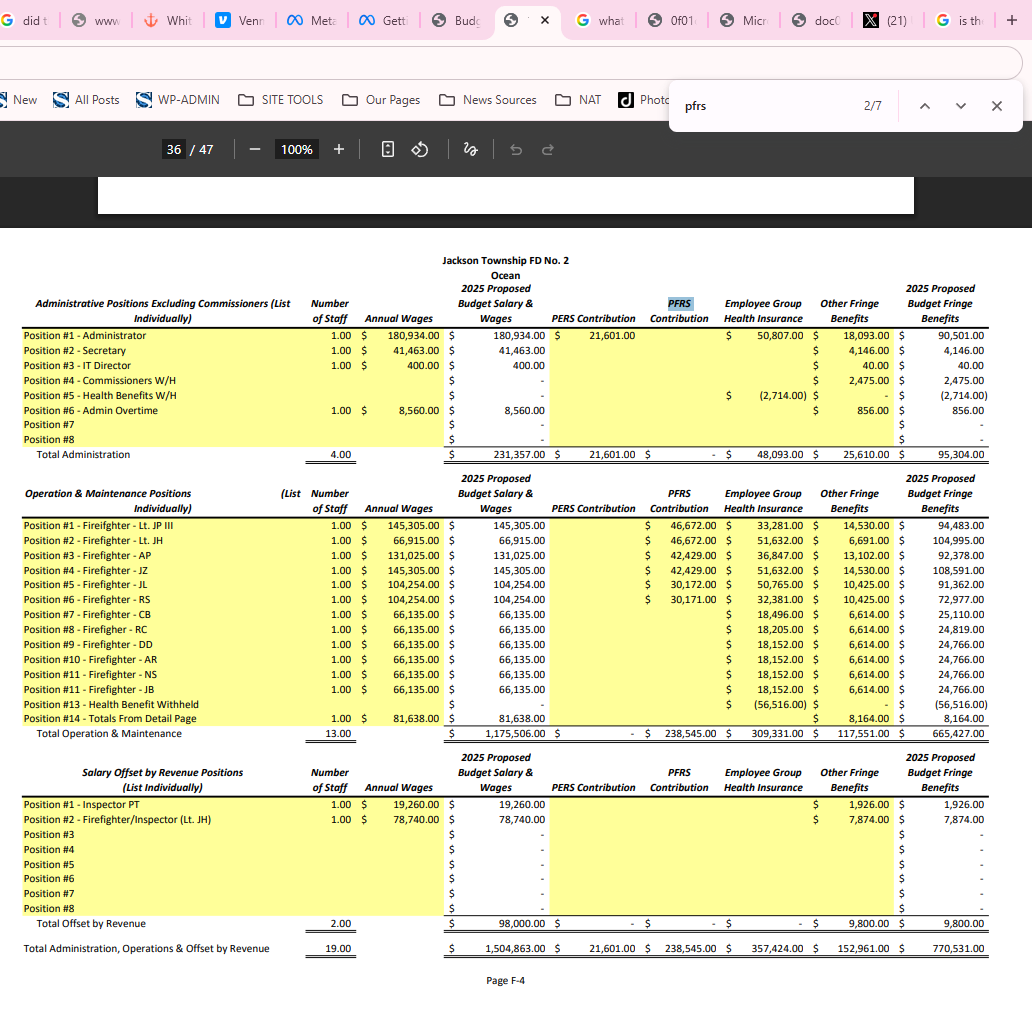Click the 231,357.00 administration wages total
1032x1032 pixels.
click(519, 455)
